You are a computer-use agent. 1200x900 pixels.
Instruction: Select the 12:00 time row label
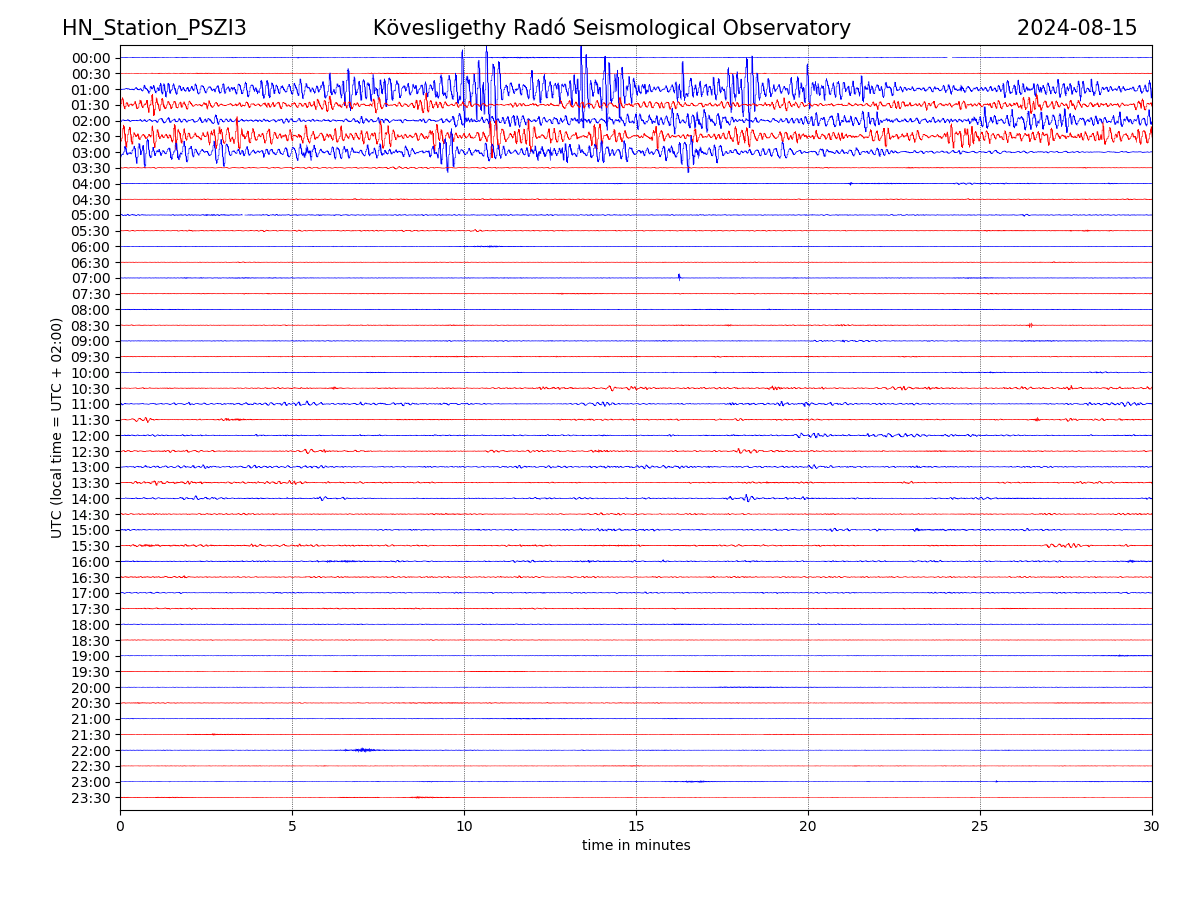(91, 436)
